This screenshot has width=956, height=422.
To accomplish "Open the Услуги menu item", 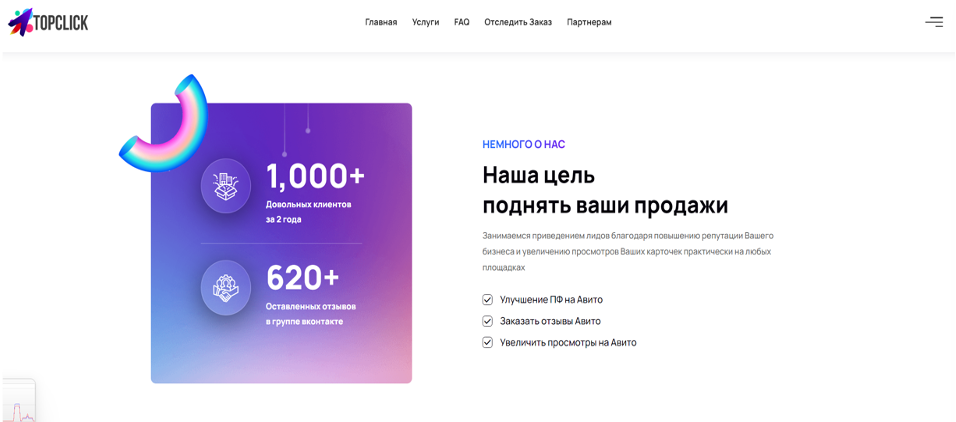I will (x=426, y=22).
